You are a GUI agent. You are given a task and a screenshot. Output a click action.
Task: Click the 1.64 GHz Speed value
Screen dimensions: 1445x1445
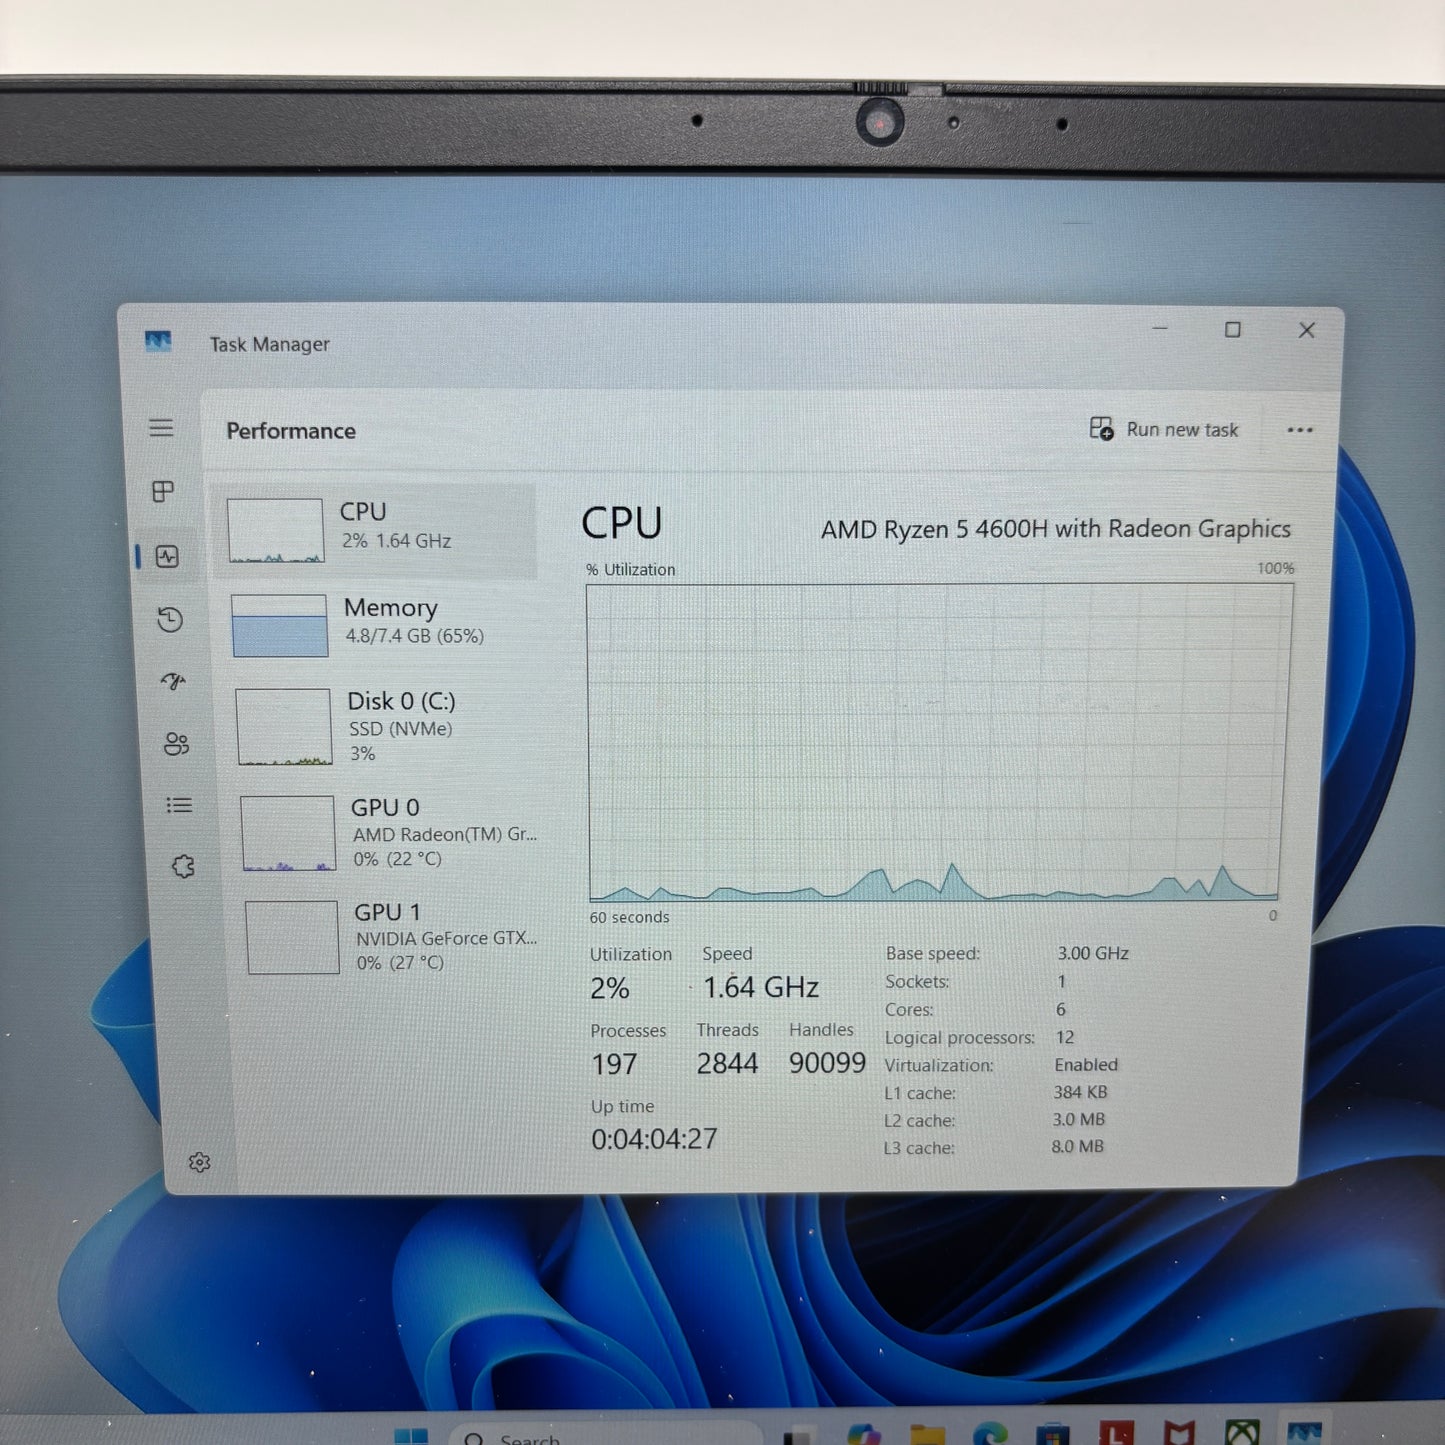point(761,988)
